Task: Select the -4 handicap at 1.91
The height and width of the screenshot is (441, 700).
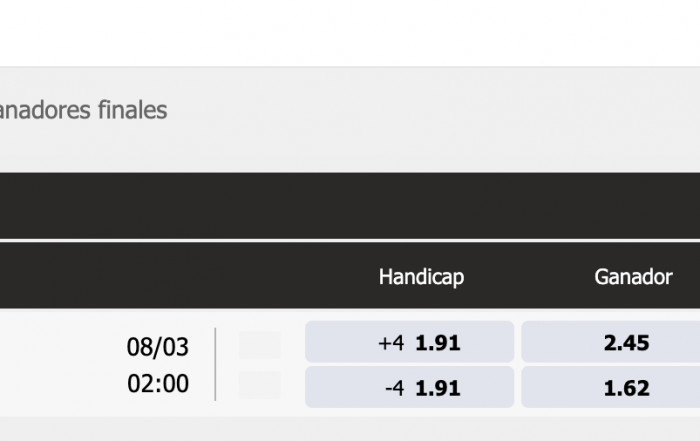Action: coord(409,387)
